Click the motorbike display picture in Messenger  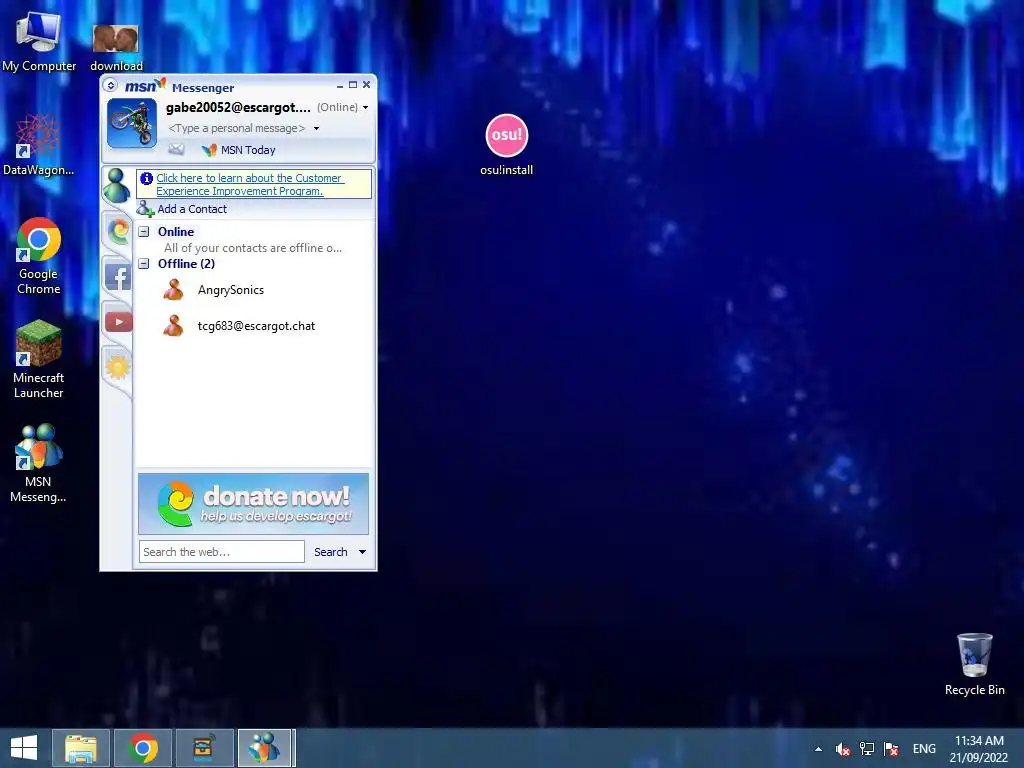tap(132, 123)
